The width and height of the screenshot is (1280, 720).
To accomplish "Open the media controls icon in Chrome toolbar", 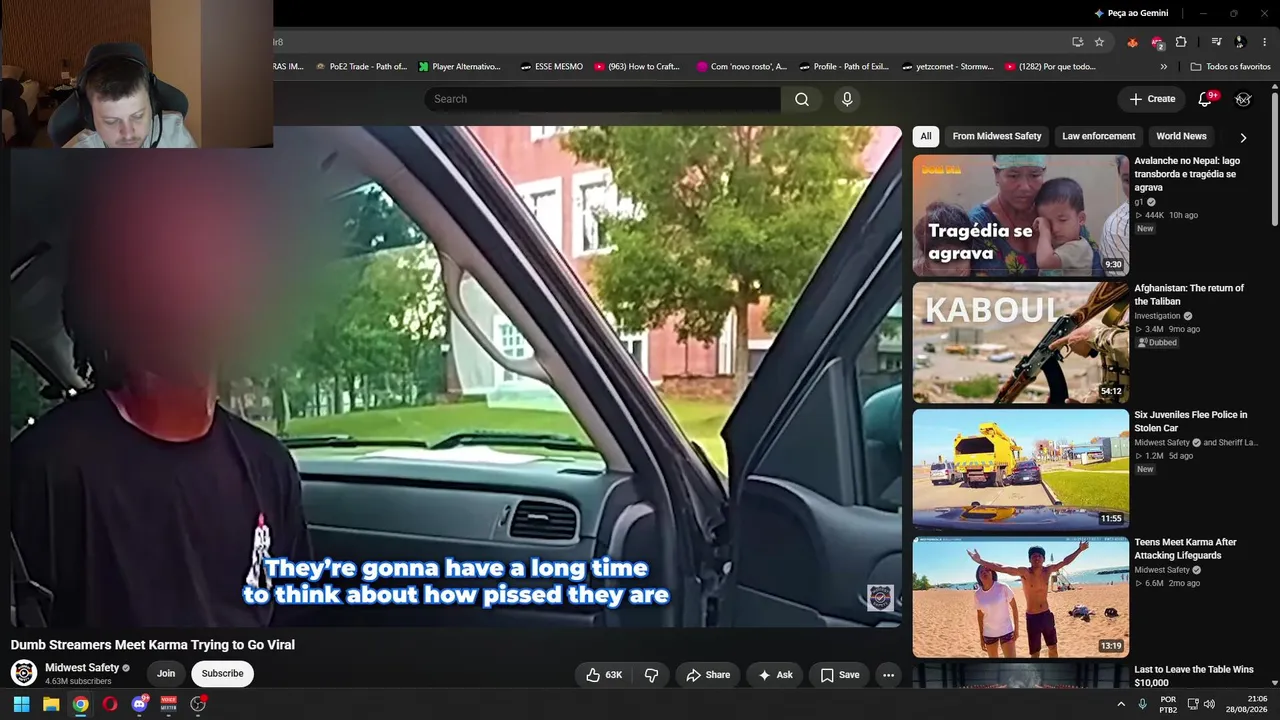I will pos(1216,42).
